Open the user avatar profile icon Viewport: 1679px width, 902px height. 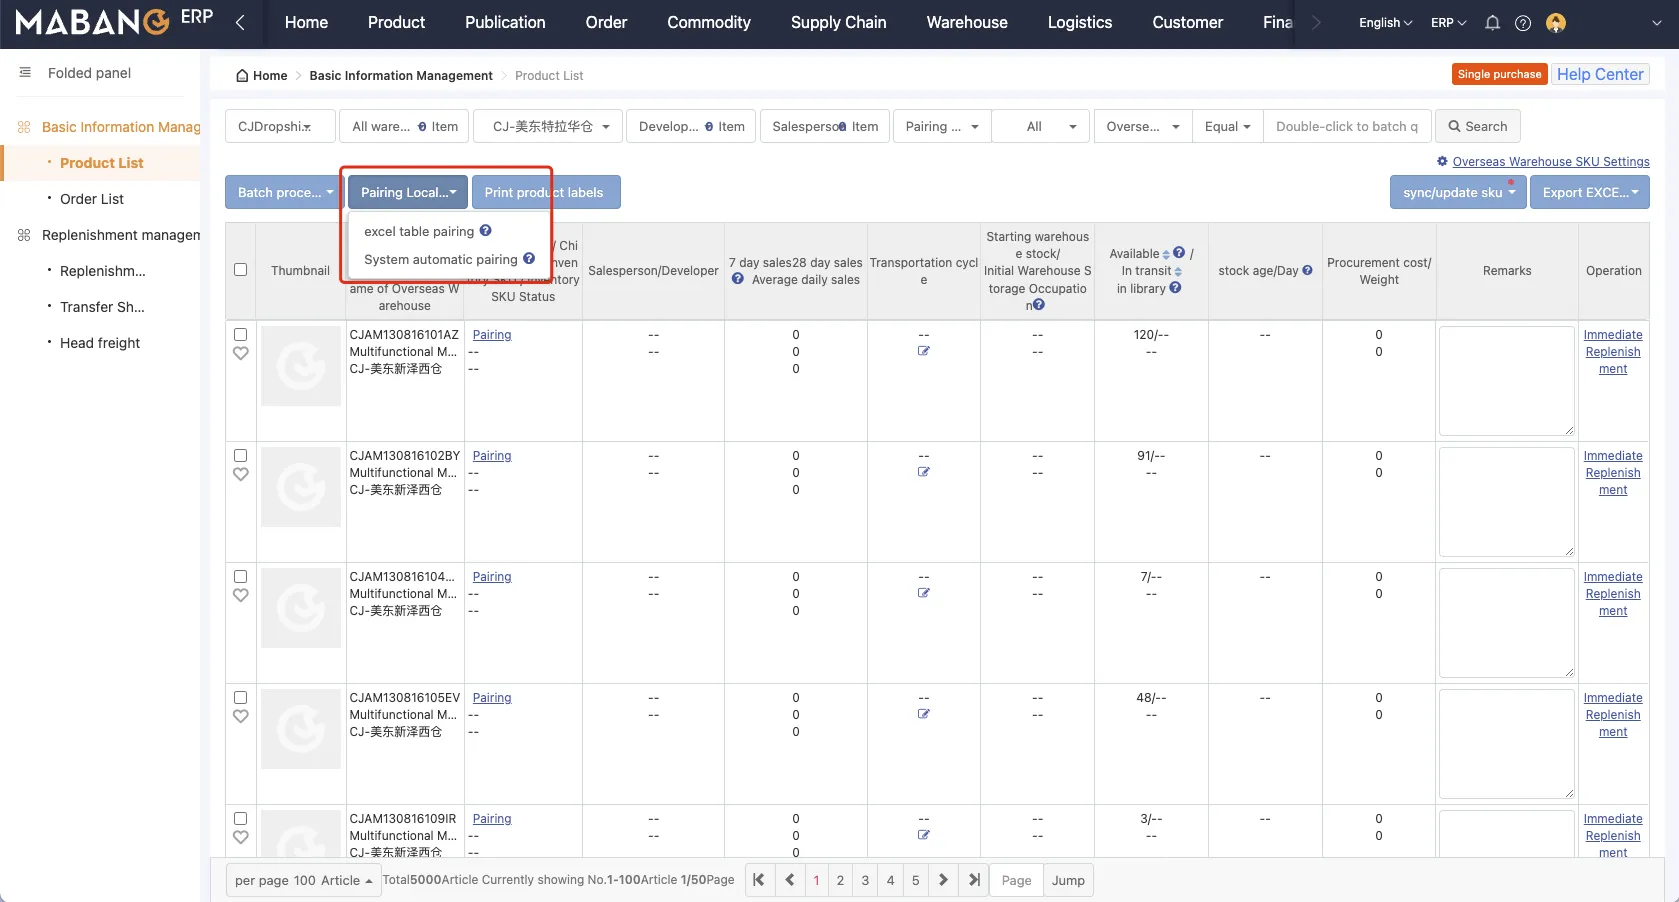(x=1555, y=23)
